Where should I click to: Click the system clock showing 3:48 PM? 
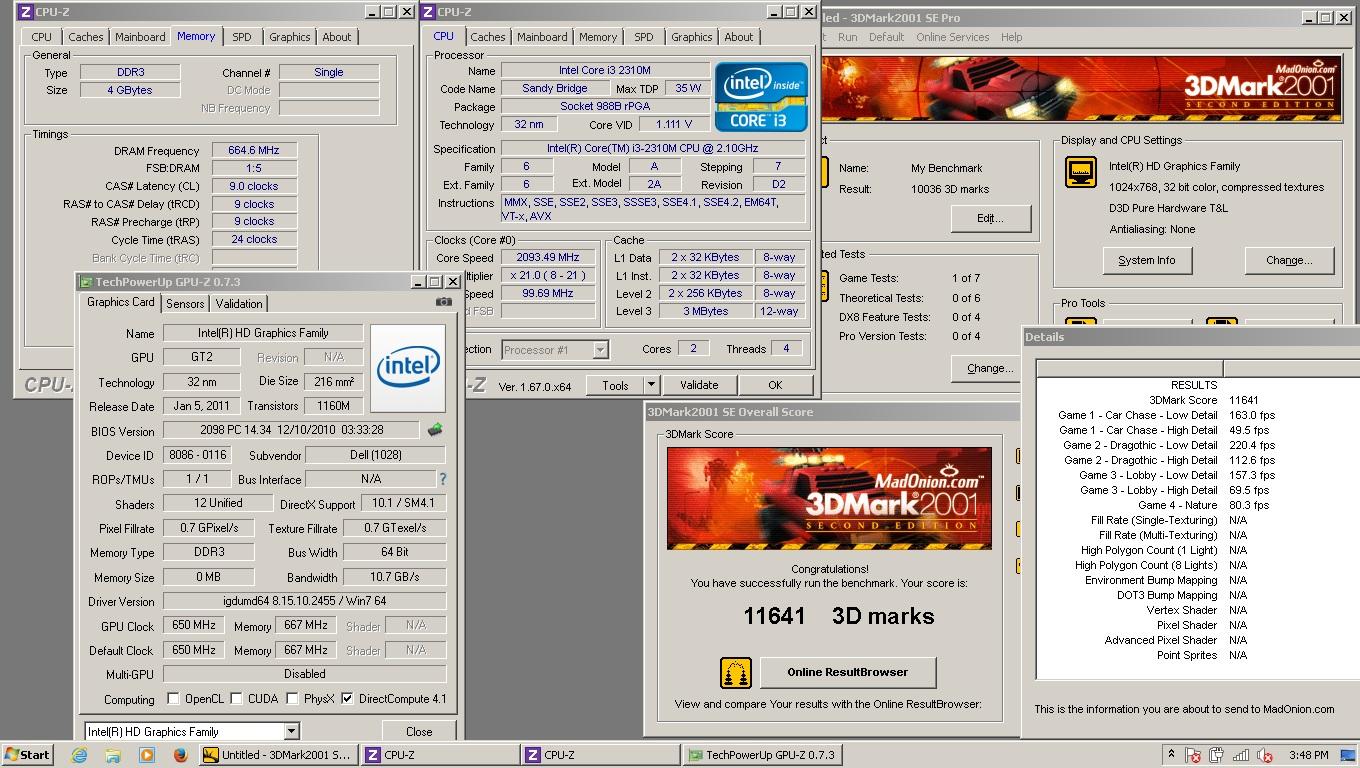[x=1309, y=755]
